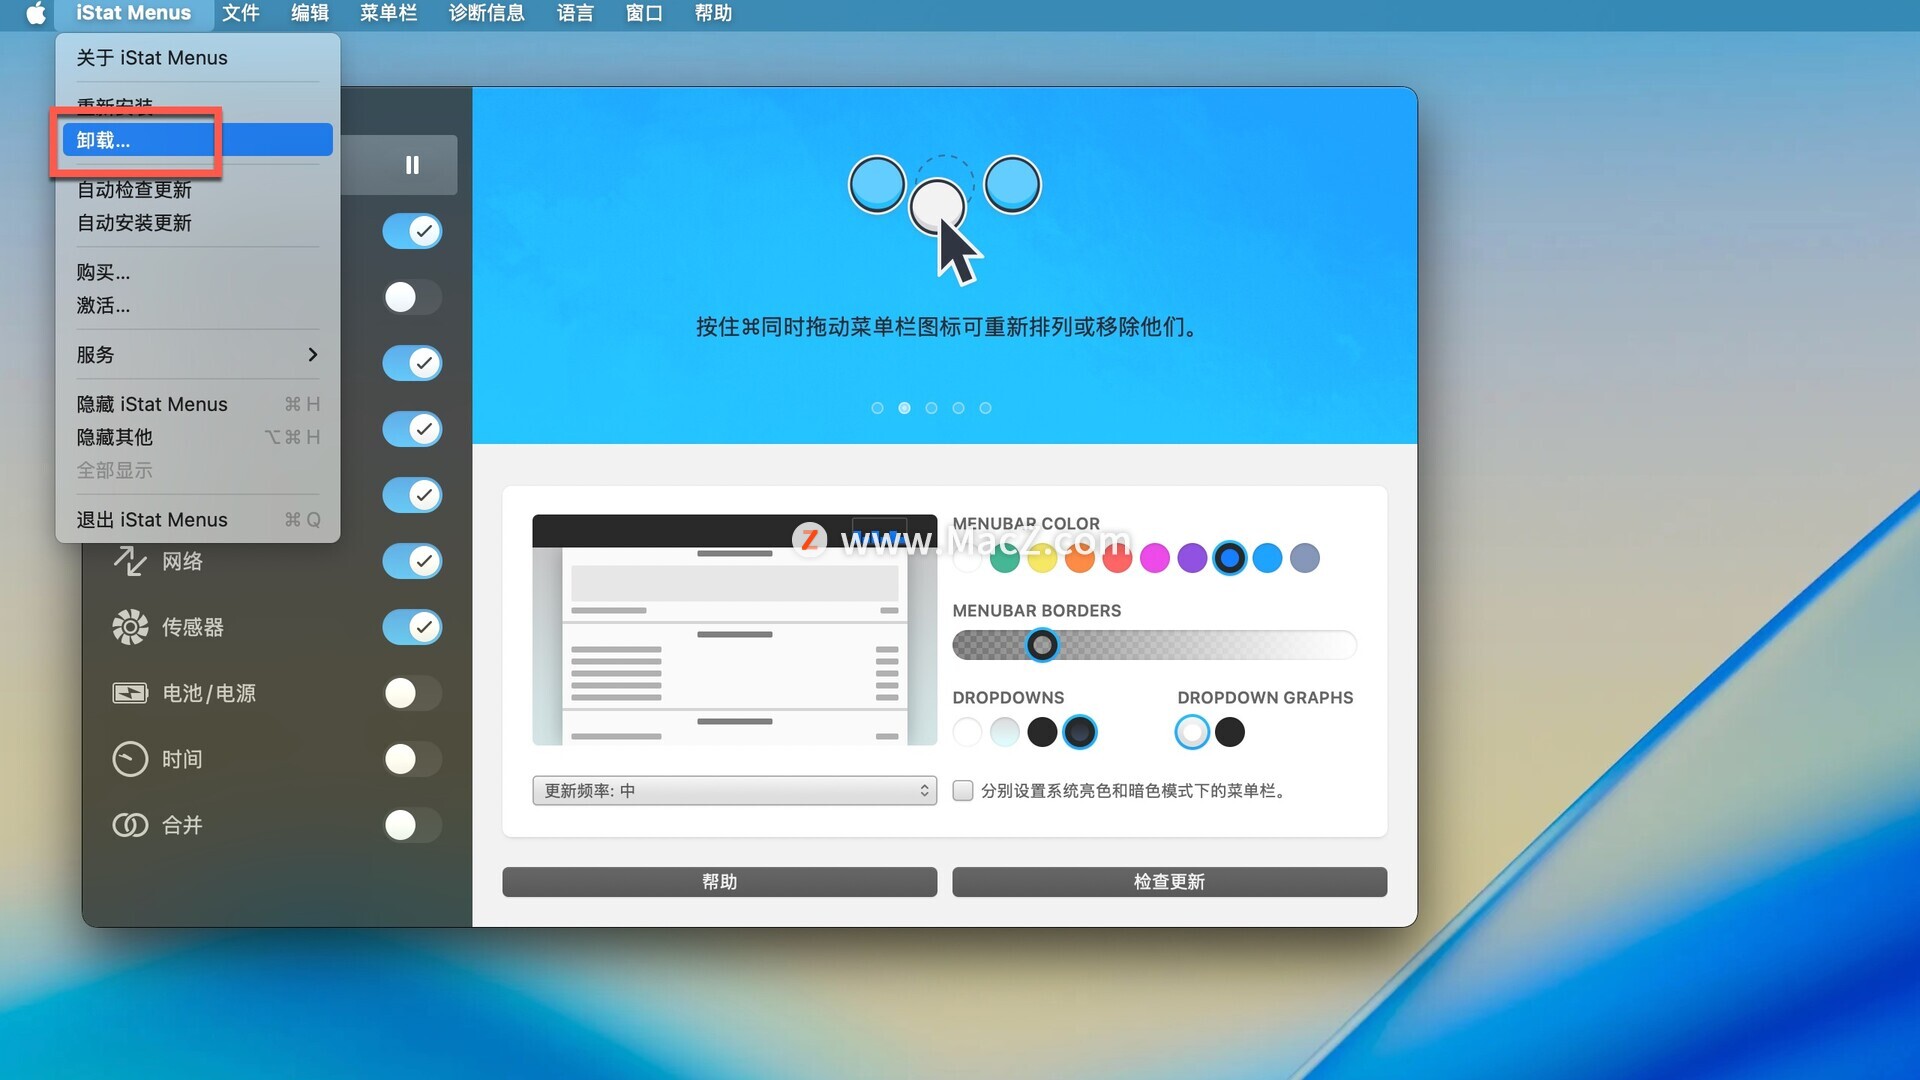Choose 自动安装更新 menu item

point(197,223)
